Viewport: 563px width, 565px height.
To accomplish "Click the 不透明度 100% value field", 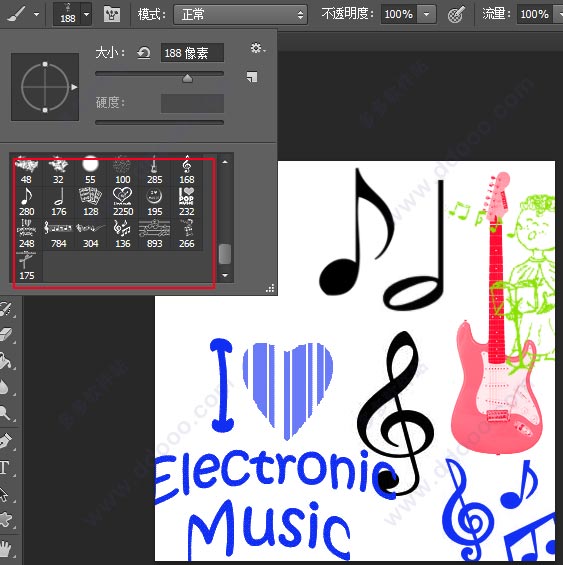I will tap(399, 14).
